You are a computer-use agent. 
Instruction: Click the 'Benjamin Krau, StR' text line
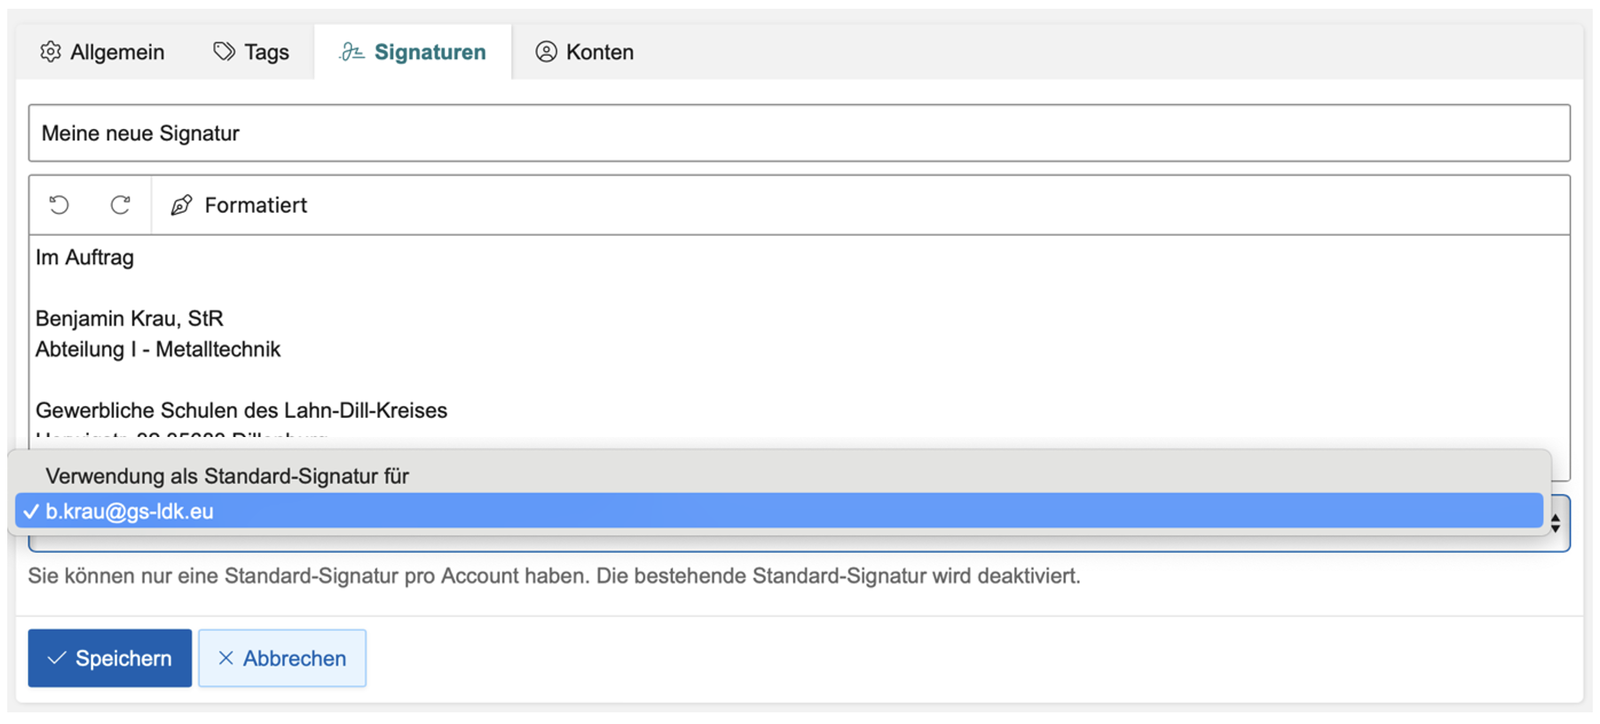(130, 319)
